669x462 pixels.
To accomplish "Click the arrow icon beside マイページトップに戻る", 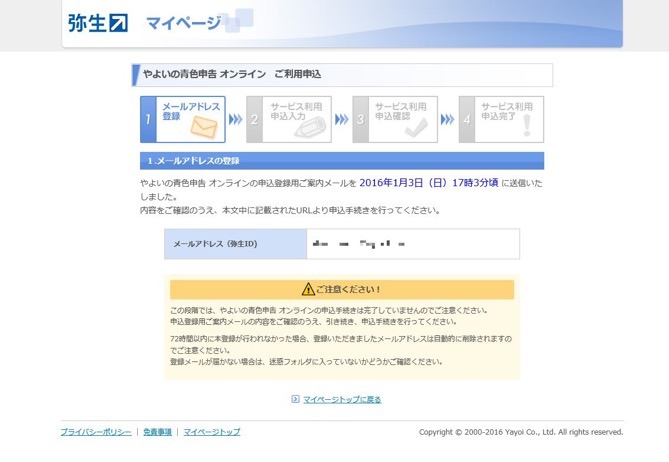I will coord(295,399).
